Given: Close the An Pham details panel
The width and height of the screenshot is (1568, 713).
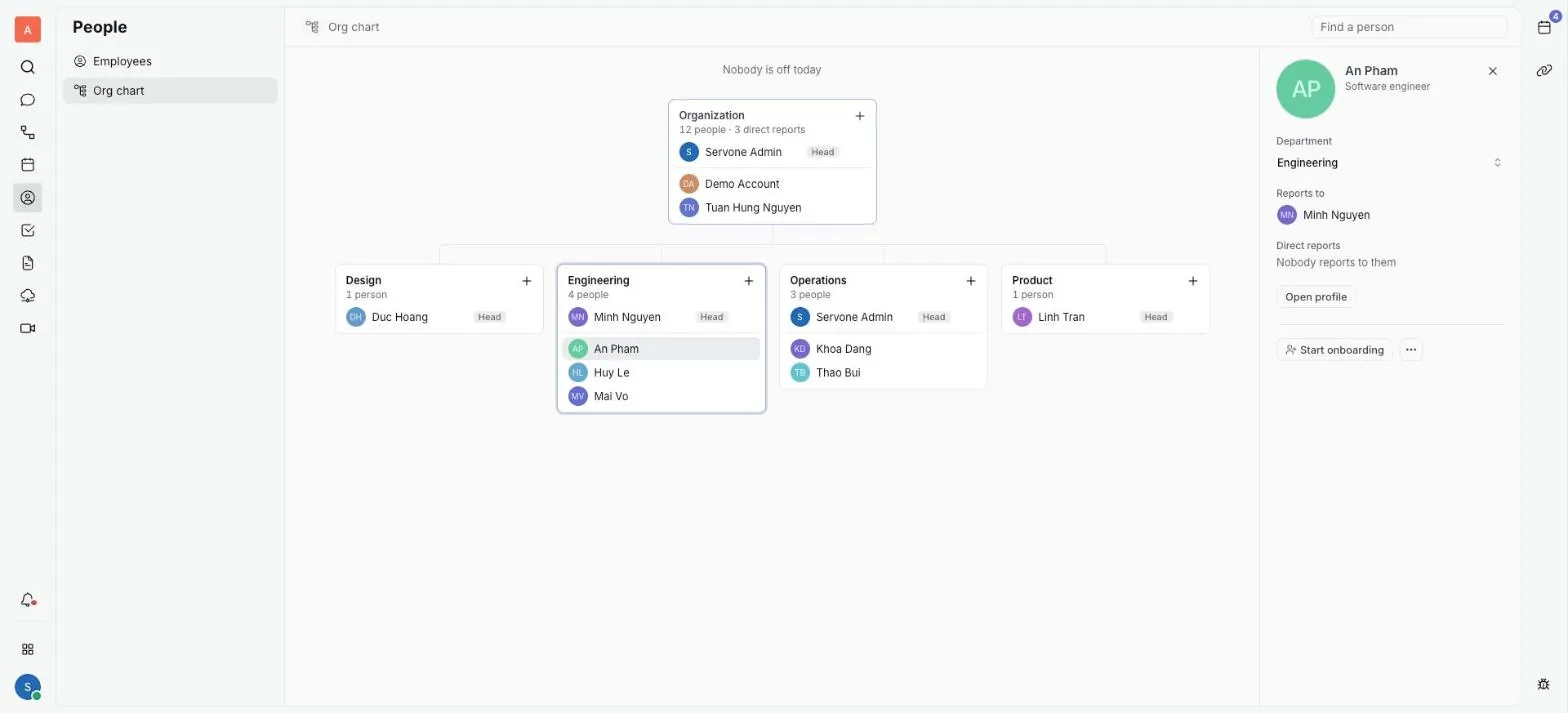Looking at the screenshot, I should click(x=1493, y=71).
